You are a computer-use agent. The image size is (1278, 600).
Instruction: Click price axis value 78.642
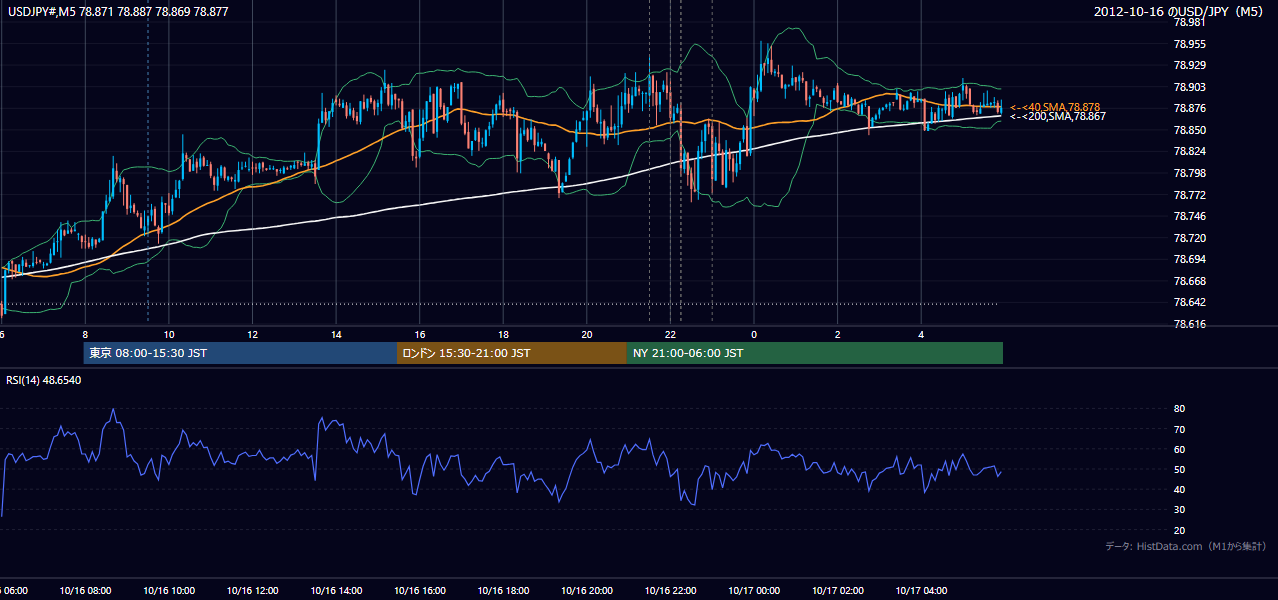pos(1189,303)
